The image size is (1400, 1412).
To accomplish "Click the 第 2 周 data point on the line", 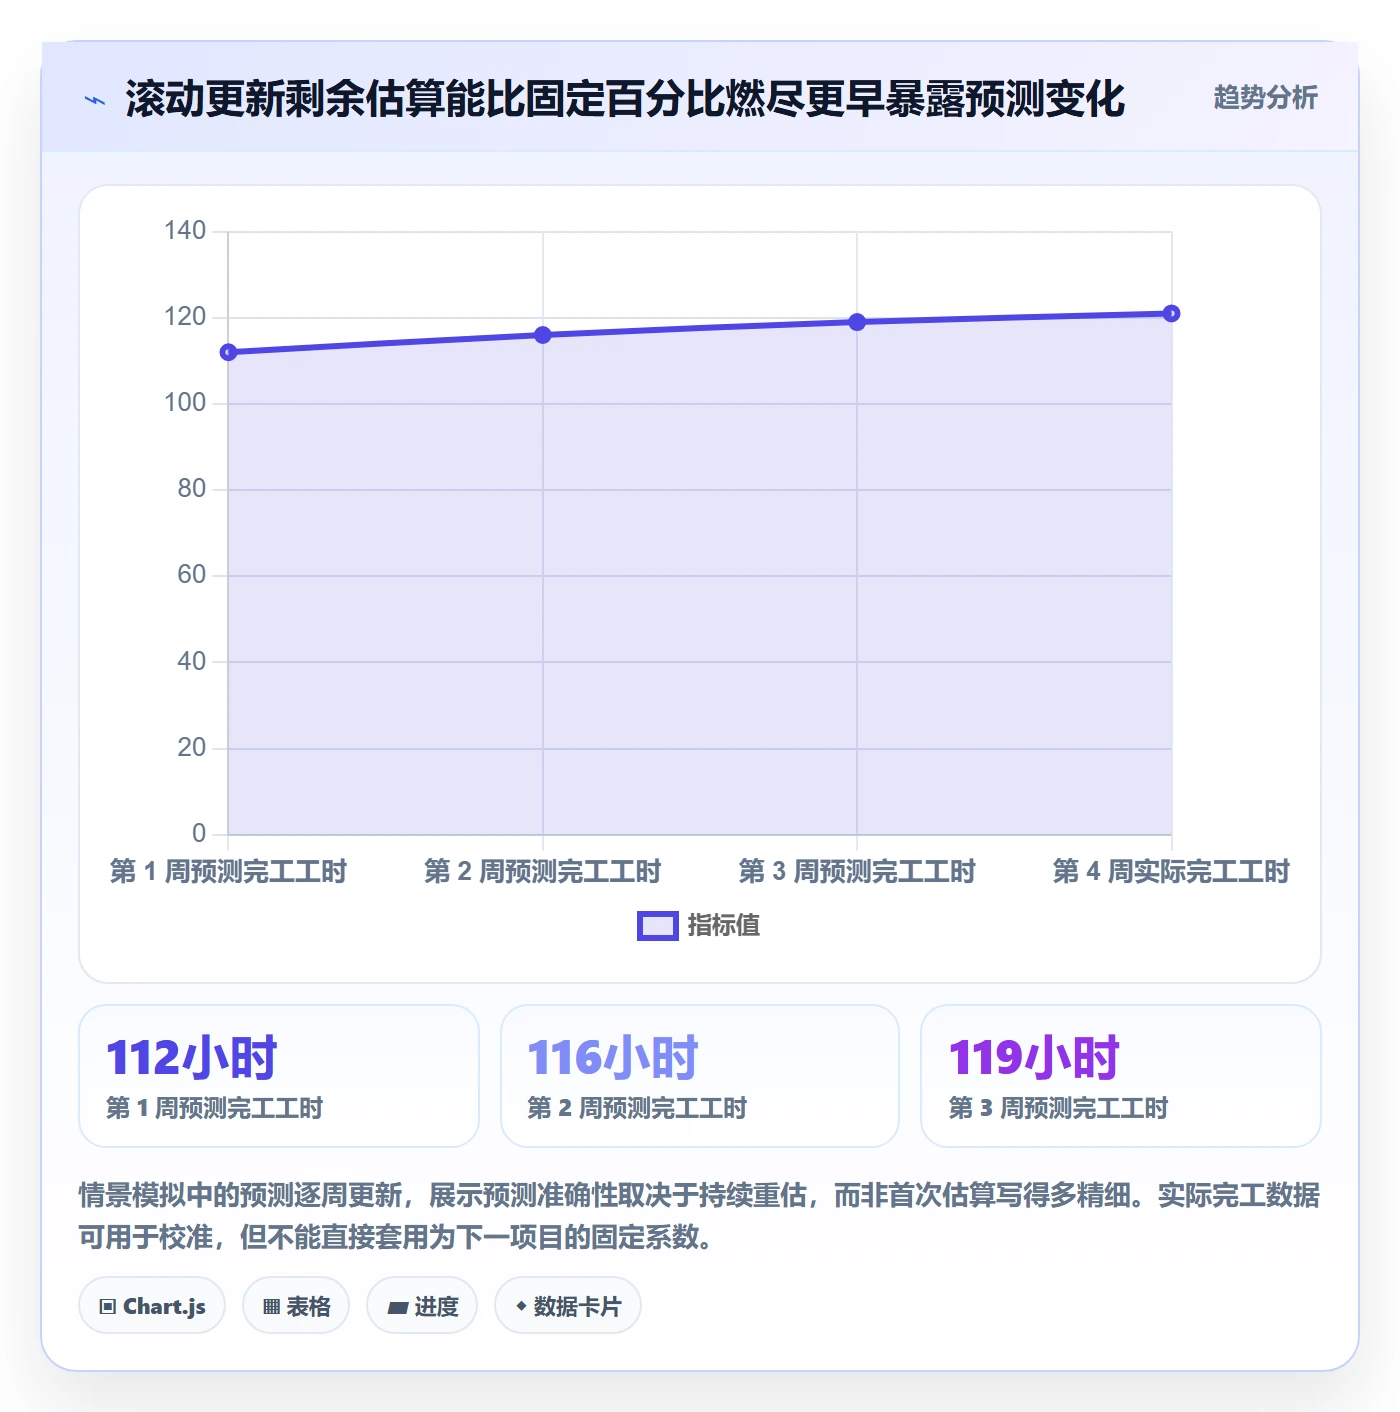I will (x=543, y=335).
